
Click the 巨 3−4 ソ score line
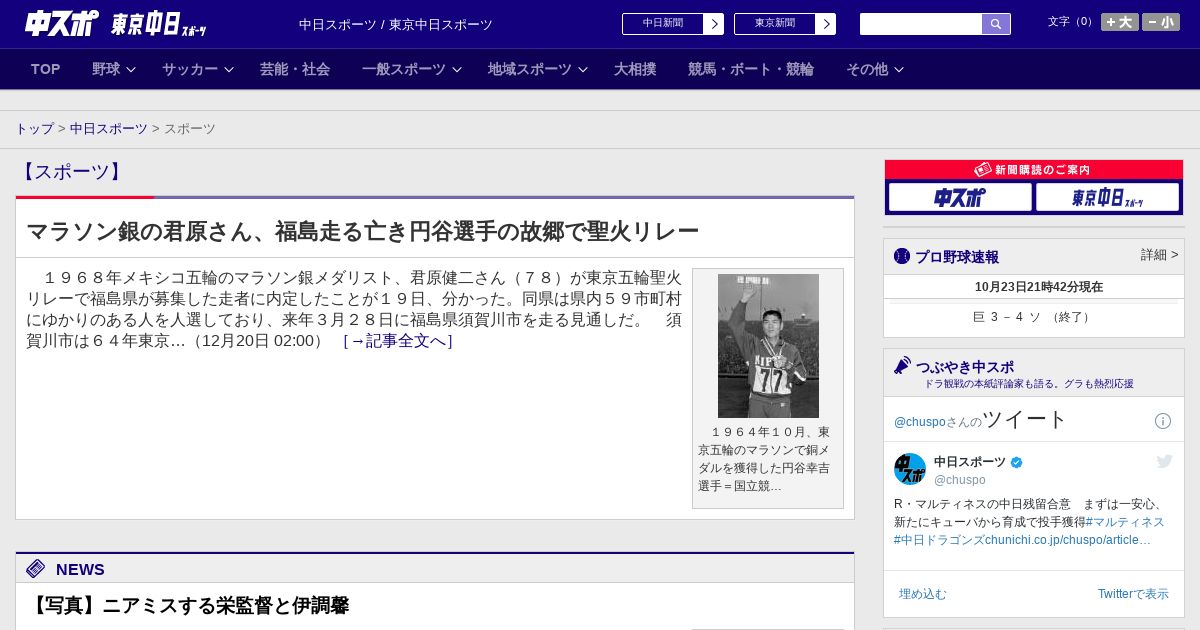1034,317
